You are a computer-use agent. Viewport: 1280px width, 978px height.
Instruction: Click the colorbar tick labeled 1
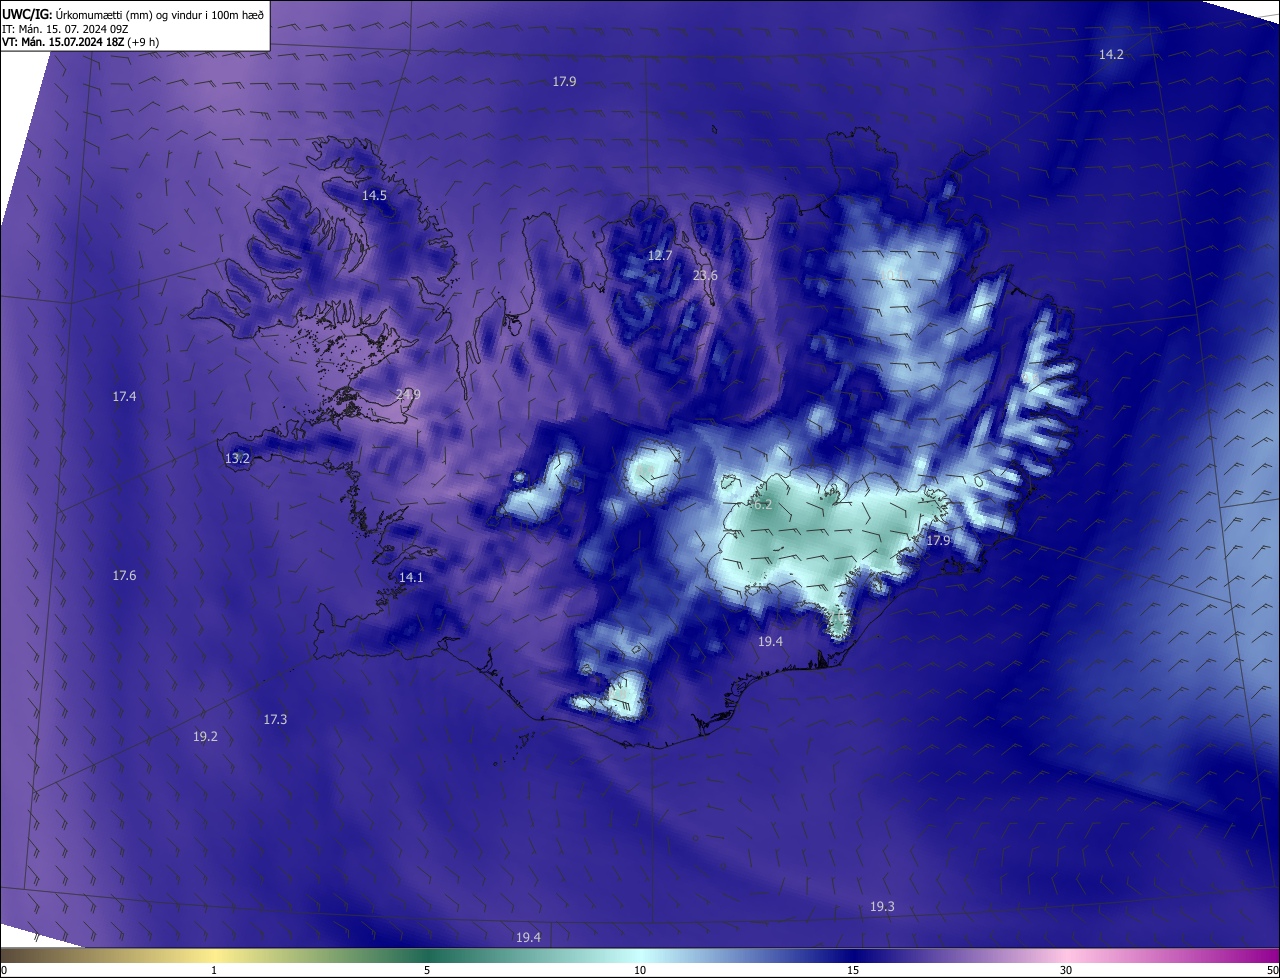click(x=214, y=970)
